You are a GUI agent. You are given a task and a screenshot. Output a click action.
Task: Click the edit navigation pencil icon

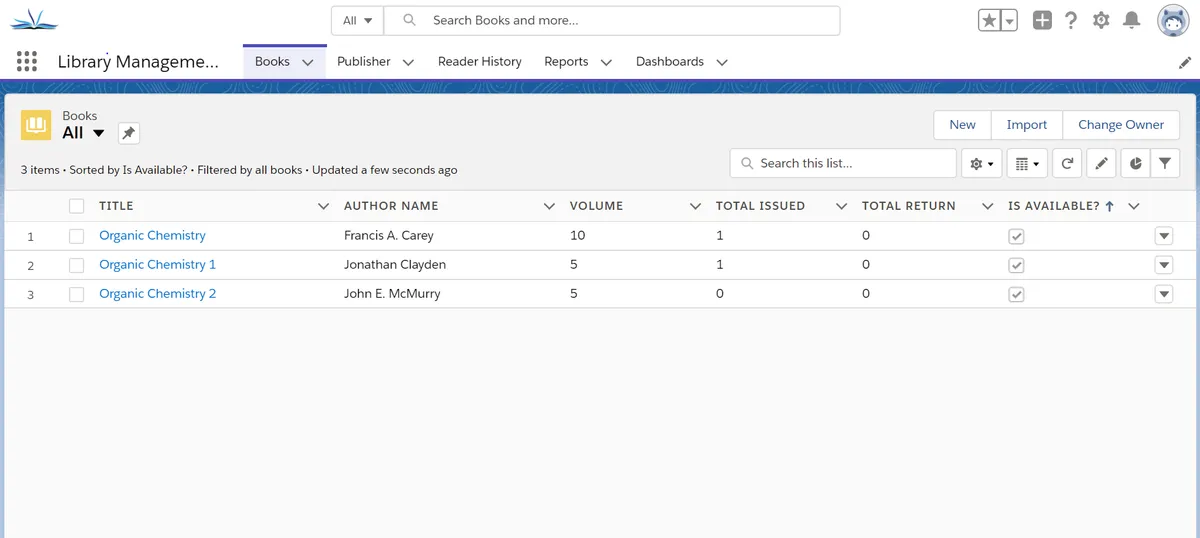pyautogui.click(x=1185, y=62)
